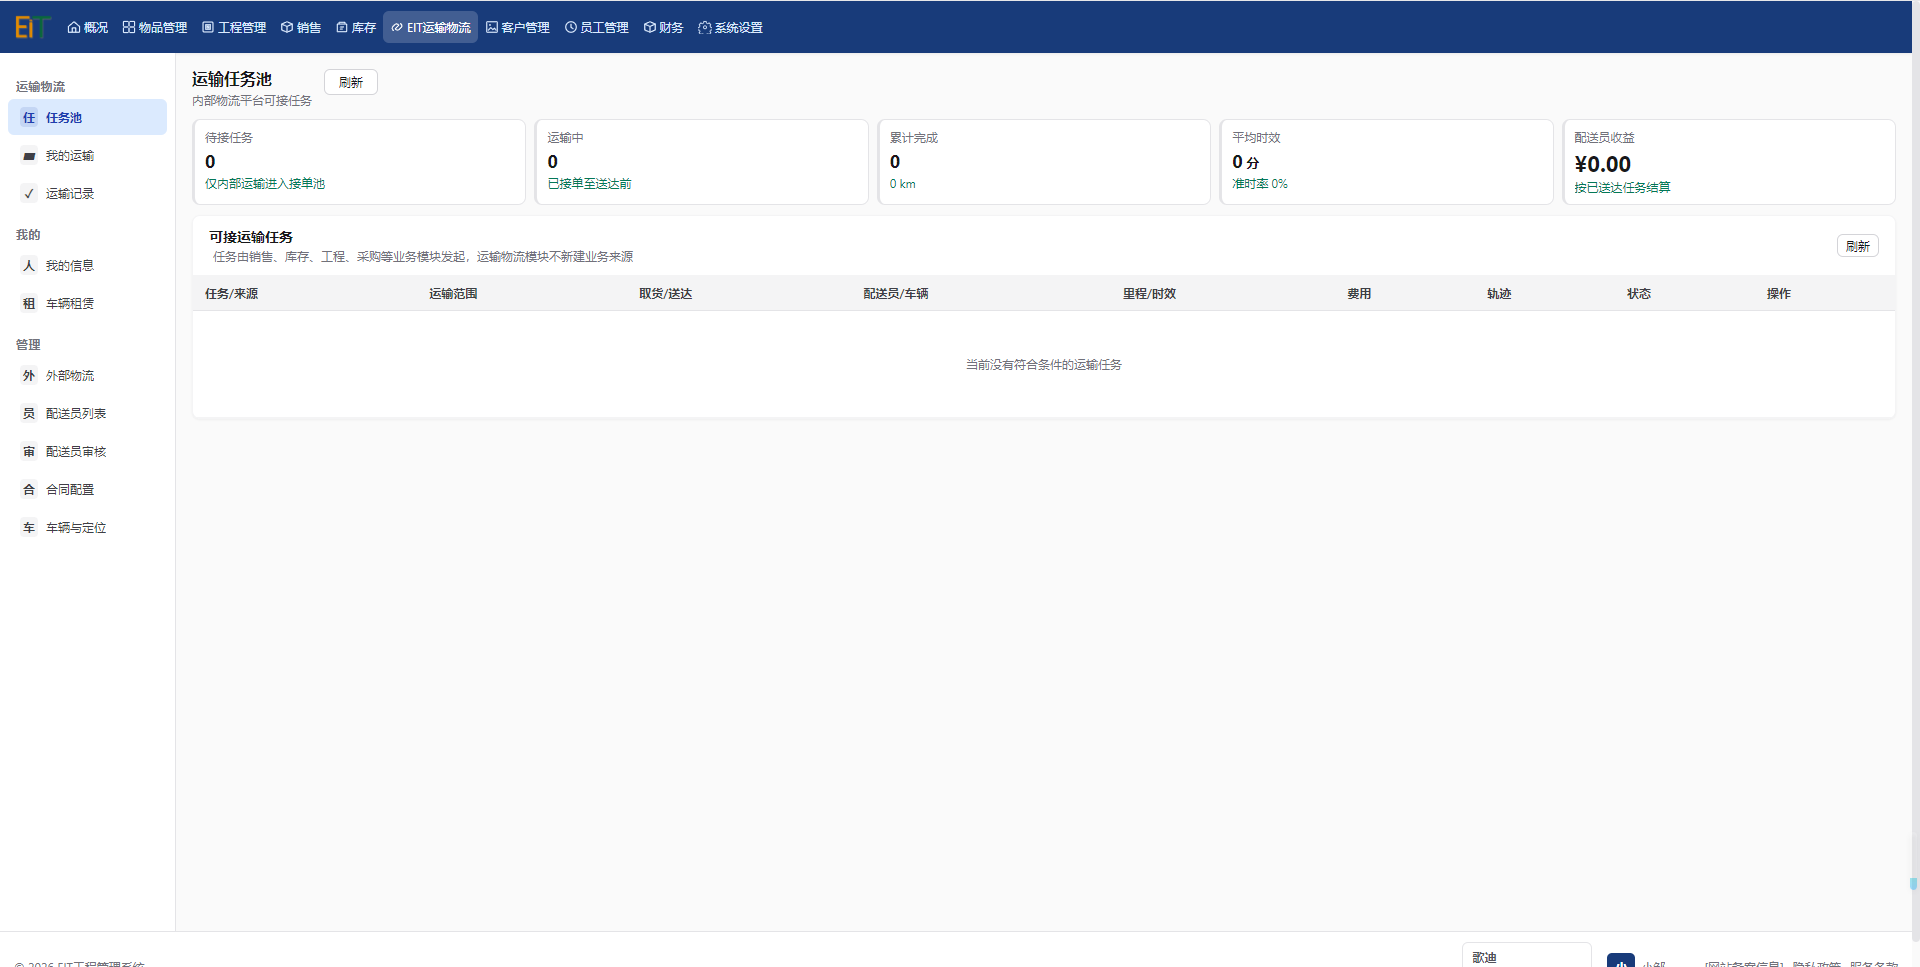
Task: Click the 人 icon beside 我的信息
Action: 29,265
